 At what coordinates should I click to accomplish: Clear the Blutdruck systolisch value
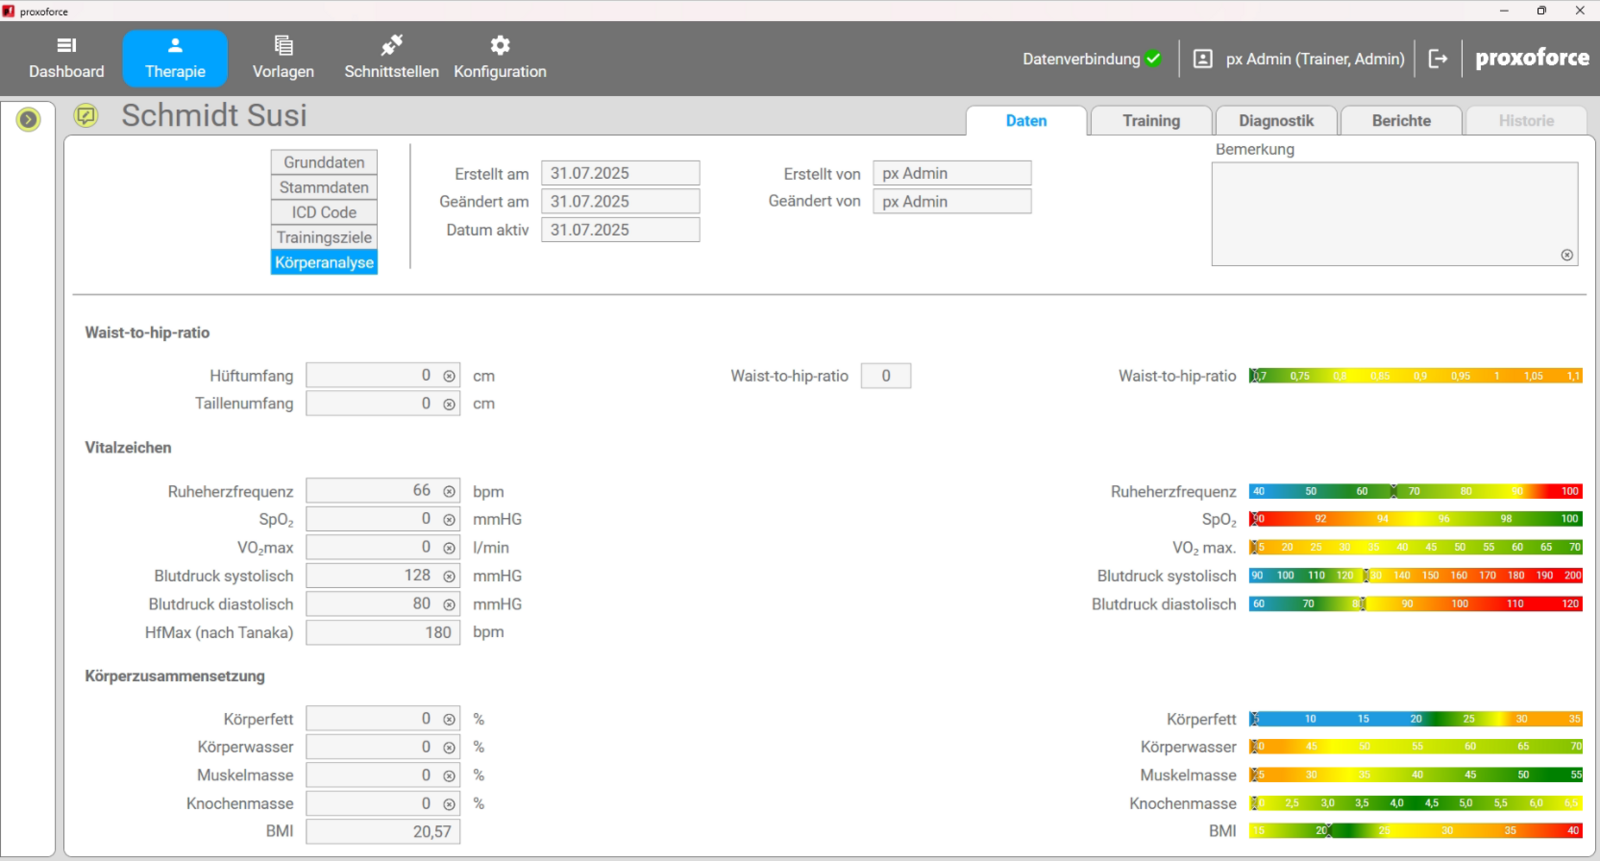click(x=449, y=577)
